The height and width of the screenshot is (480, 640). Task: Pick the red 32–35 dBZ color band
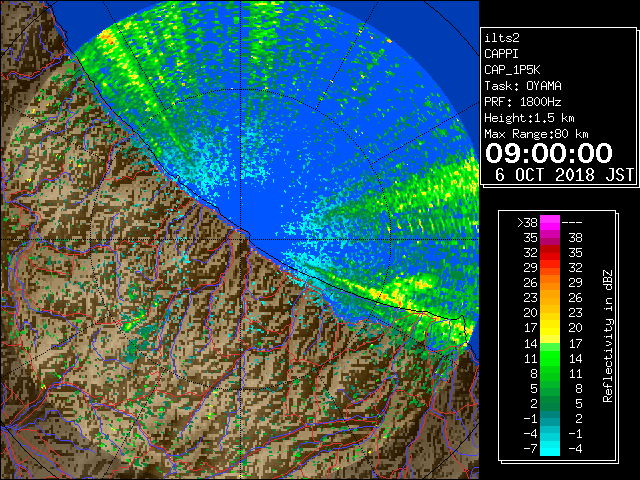click(550, 253)
